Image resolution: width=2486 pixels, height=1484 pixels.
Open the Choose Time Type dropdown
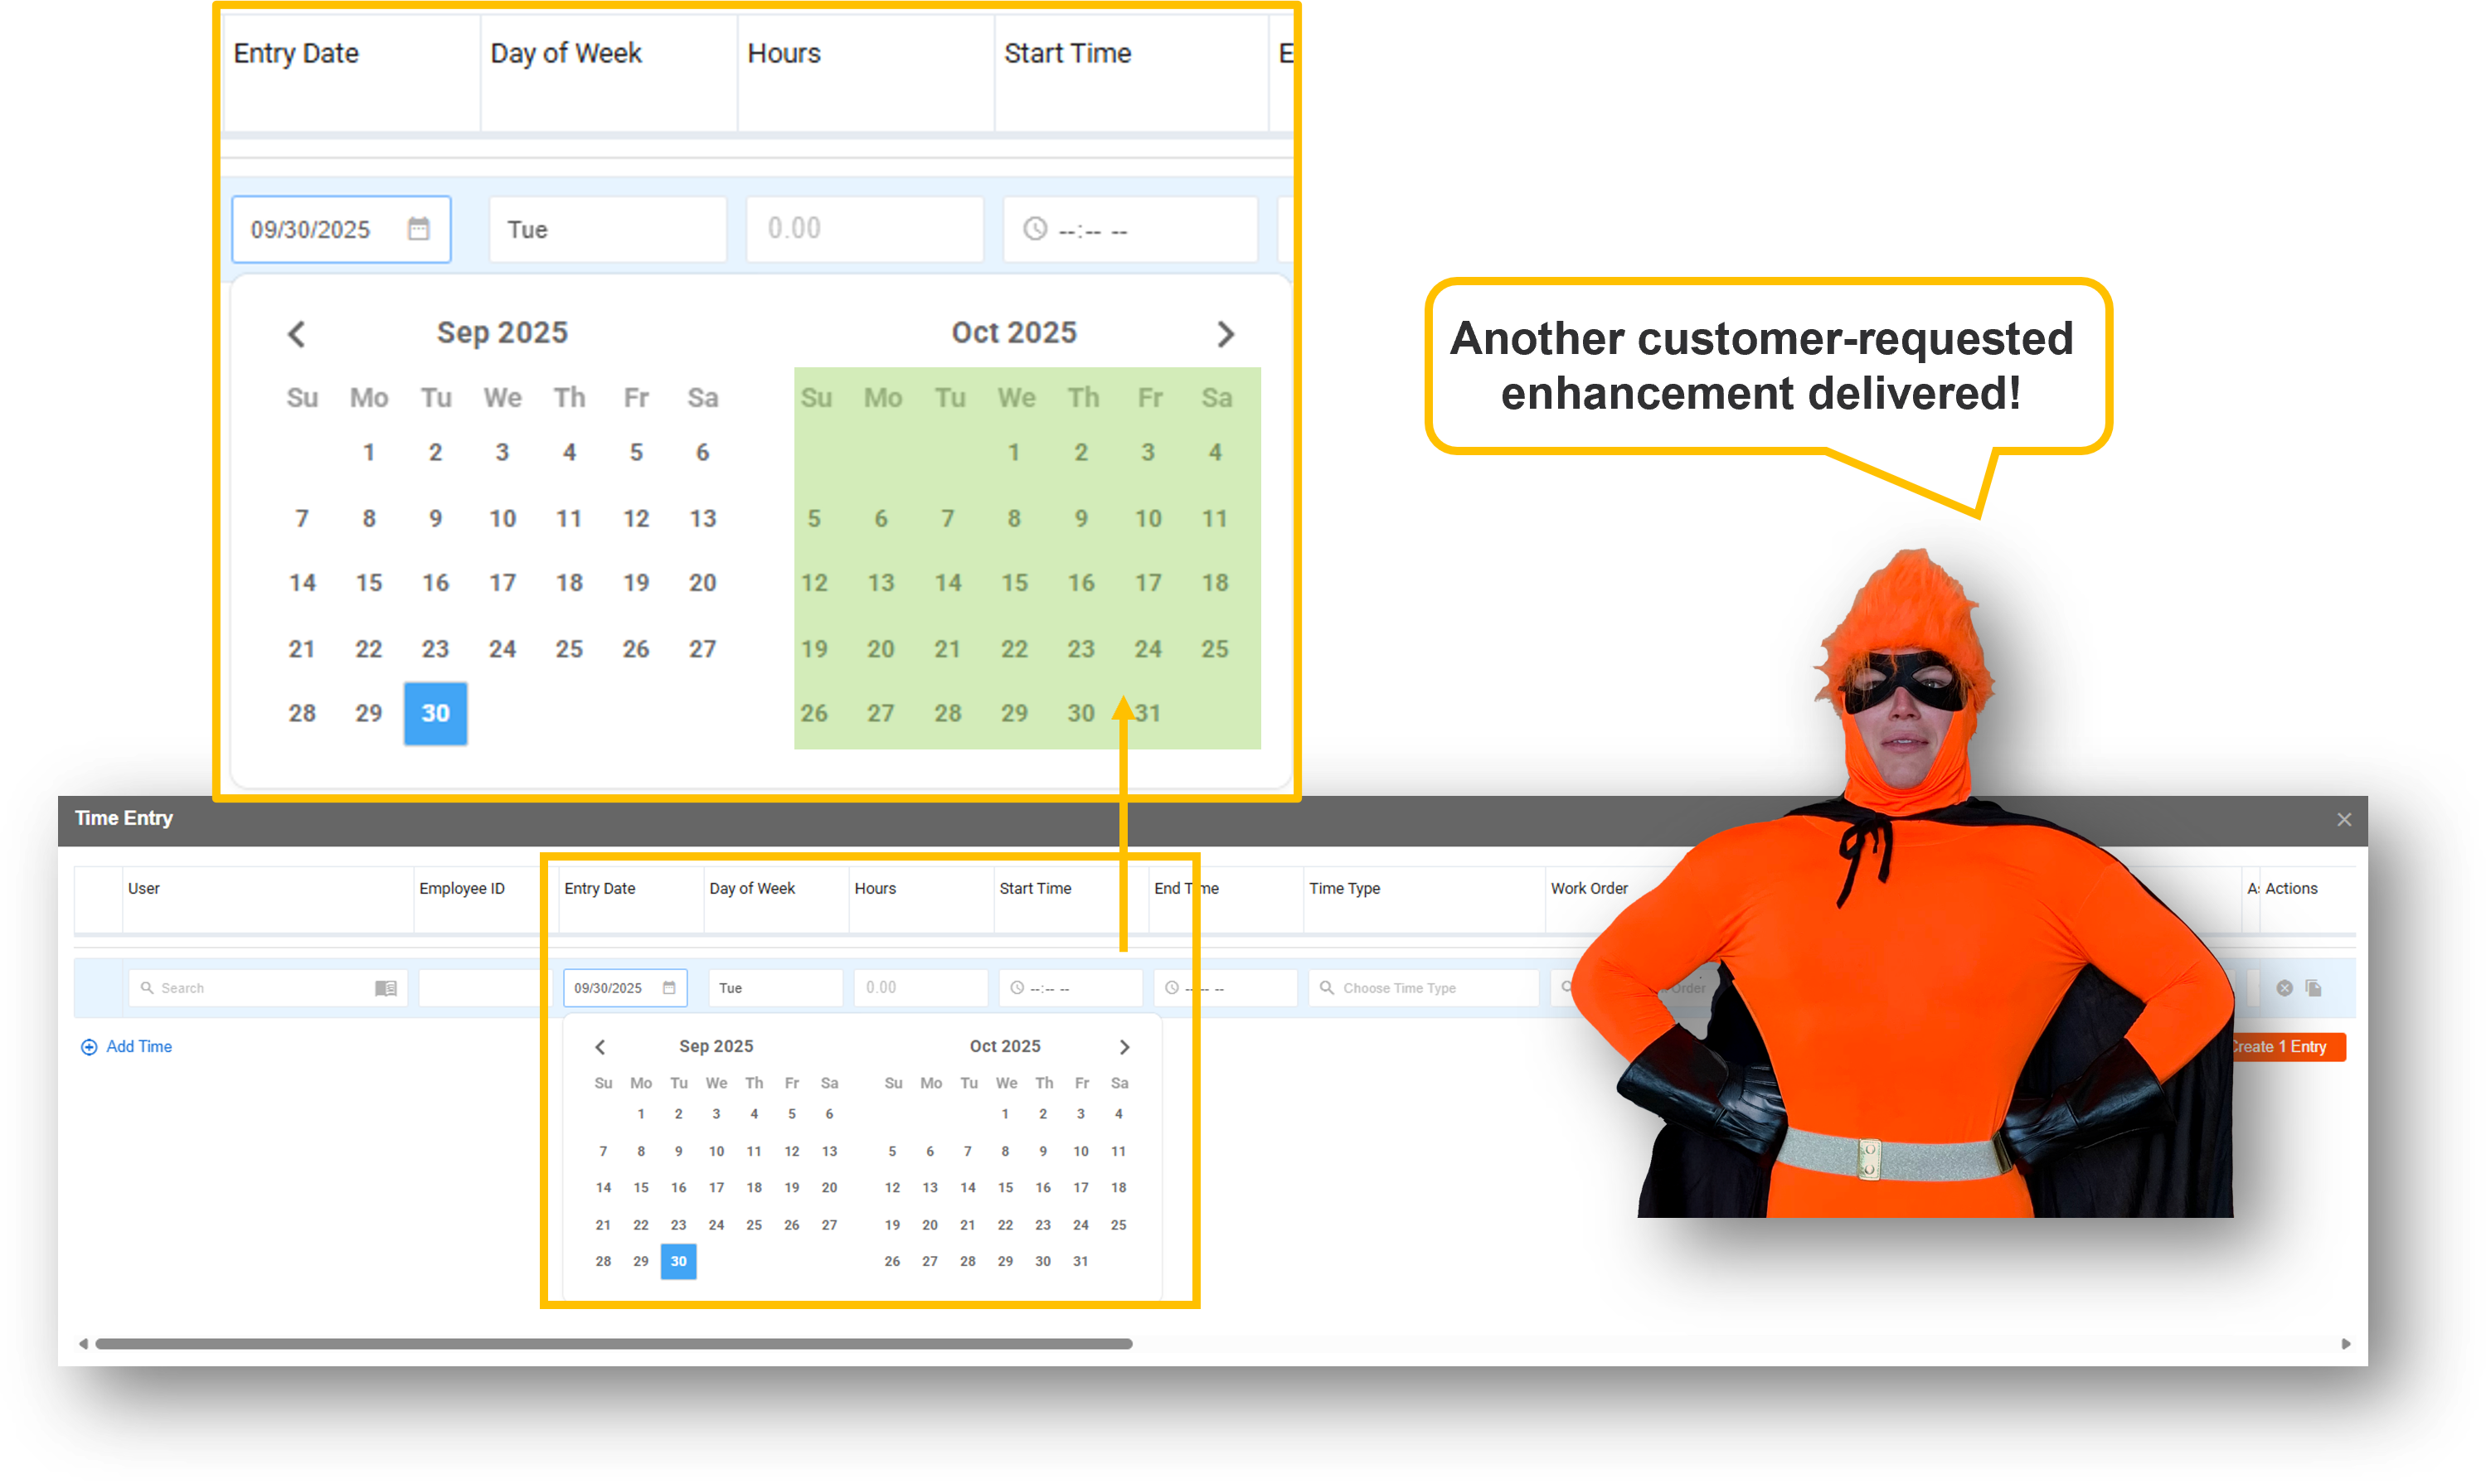click(1422, 988)
